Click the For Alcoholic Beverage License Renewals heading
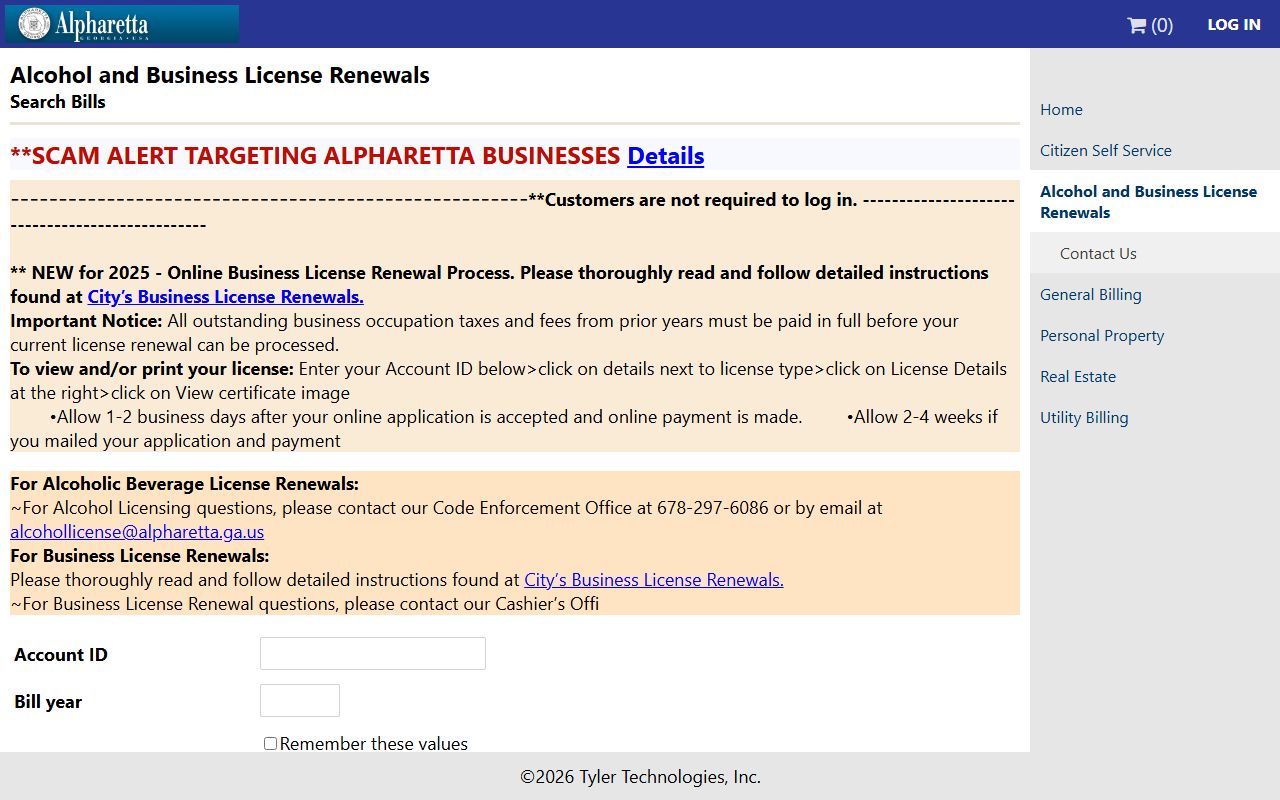 tap(185, 484)
